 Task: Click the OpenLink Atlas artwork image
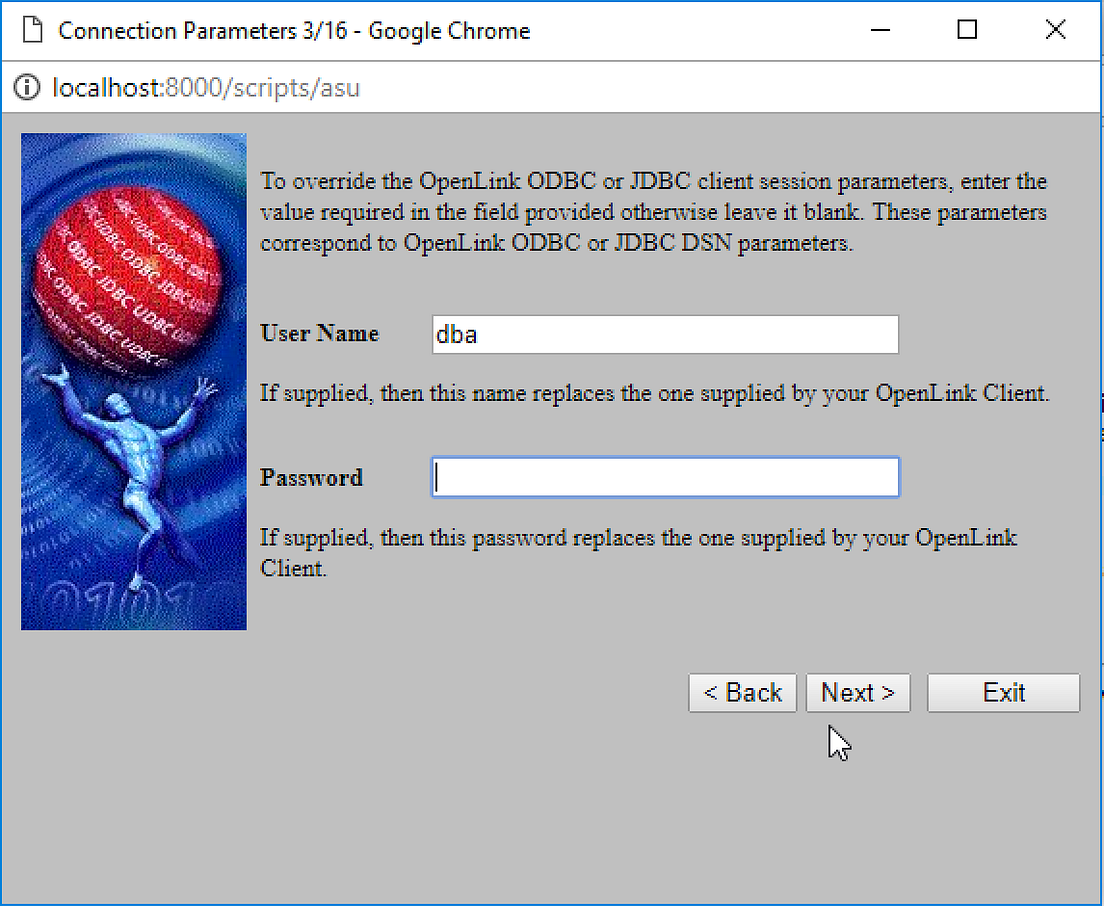point(133,380)
